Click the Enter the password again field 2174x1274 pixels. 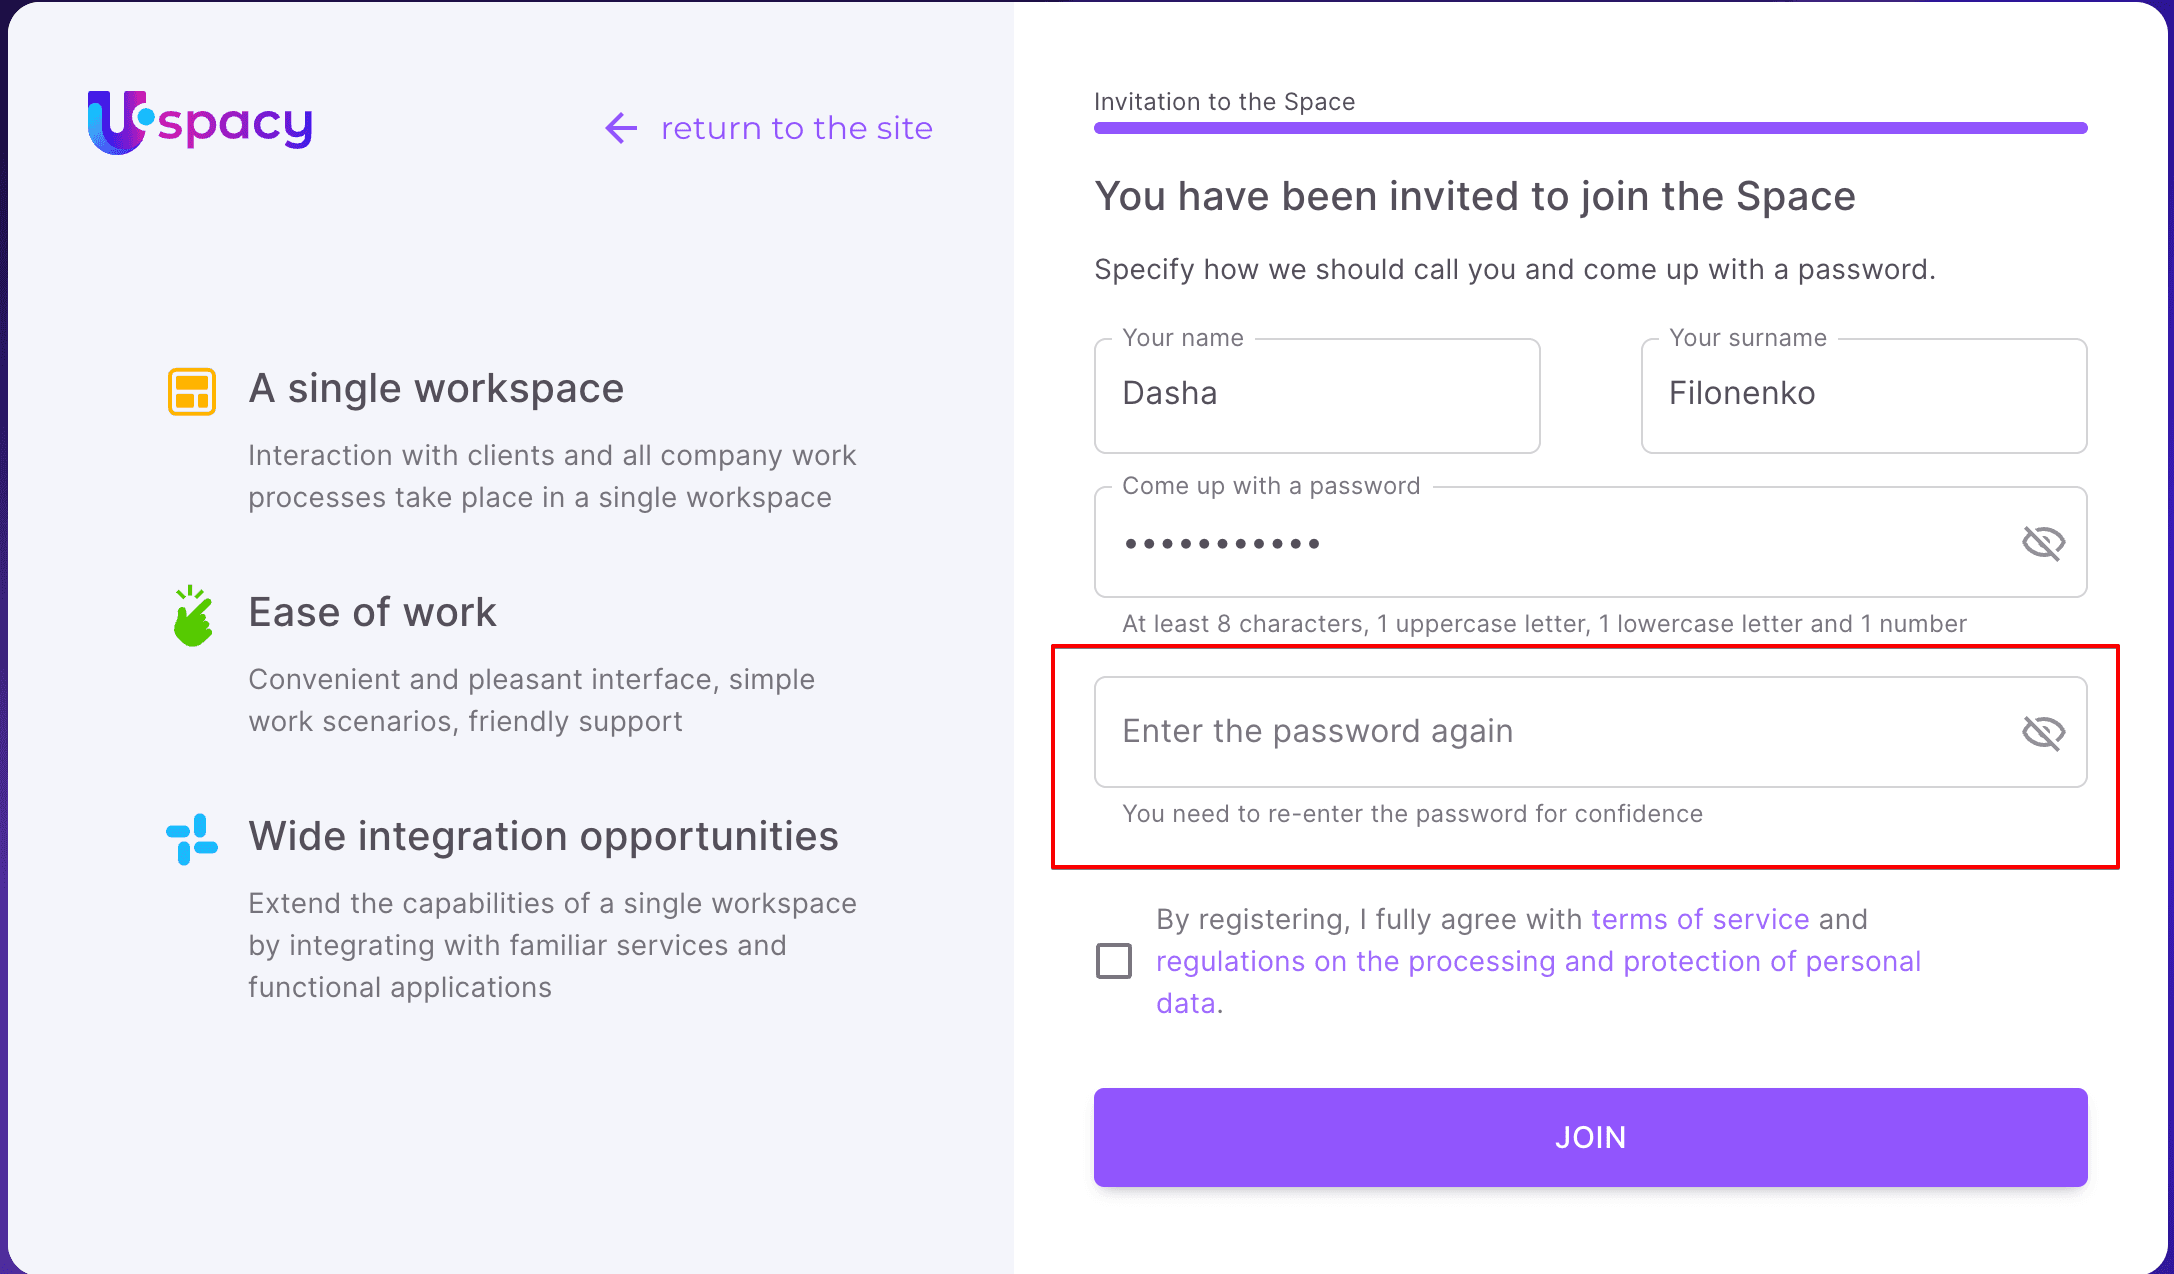click(1560, 732)
